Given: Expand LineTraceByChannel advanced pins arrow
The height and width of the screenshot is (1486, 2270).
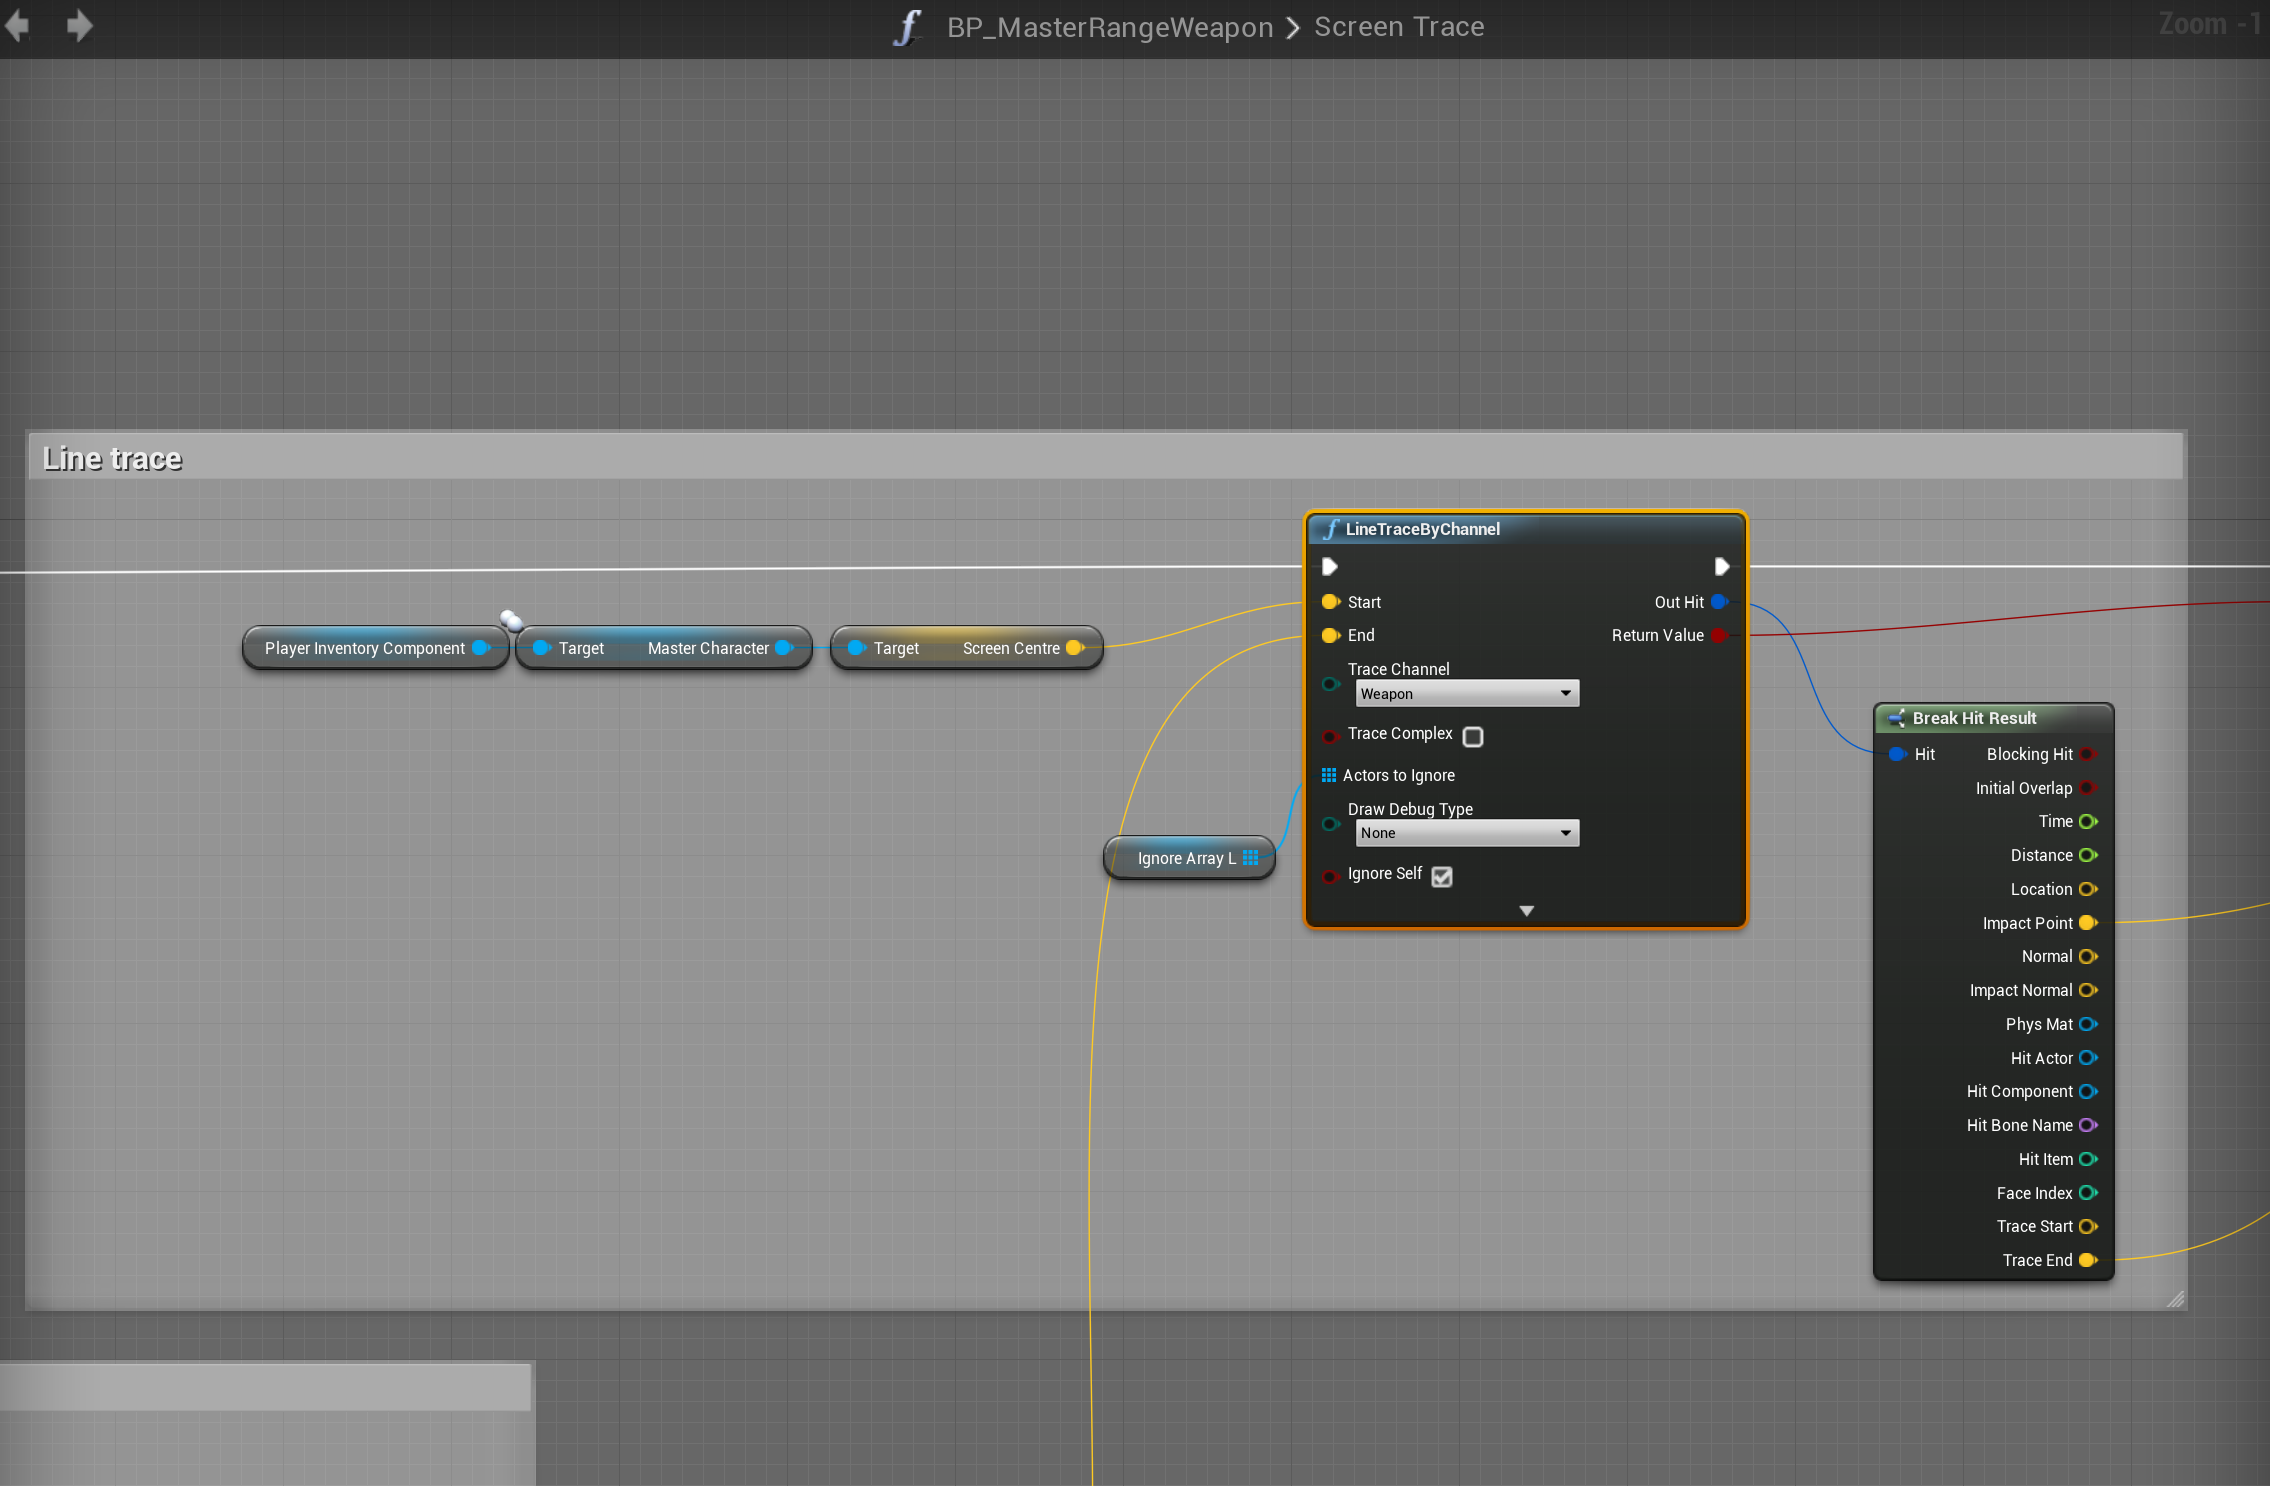Looking at the screenshot, I should pyautogui.click(x=1526, y=911).
